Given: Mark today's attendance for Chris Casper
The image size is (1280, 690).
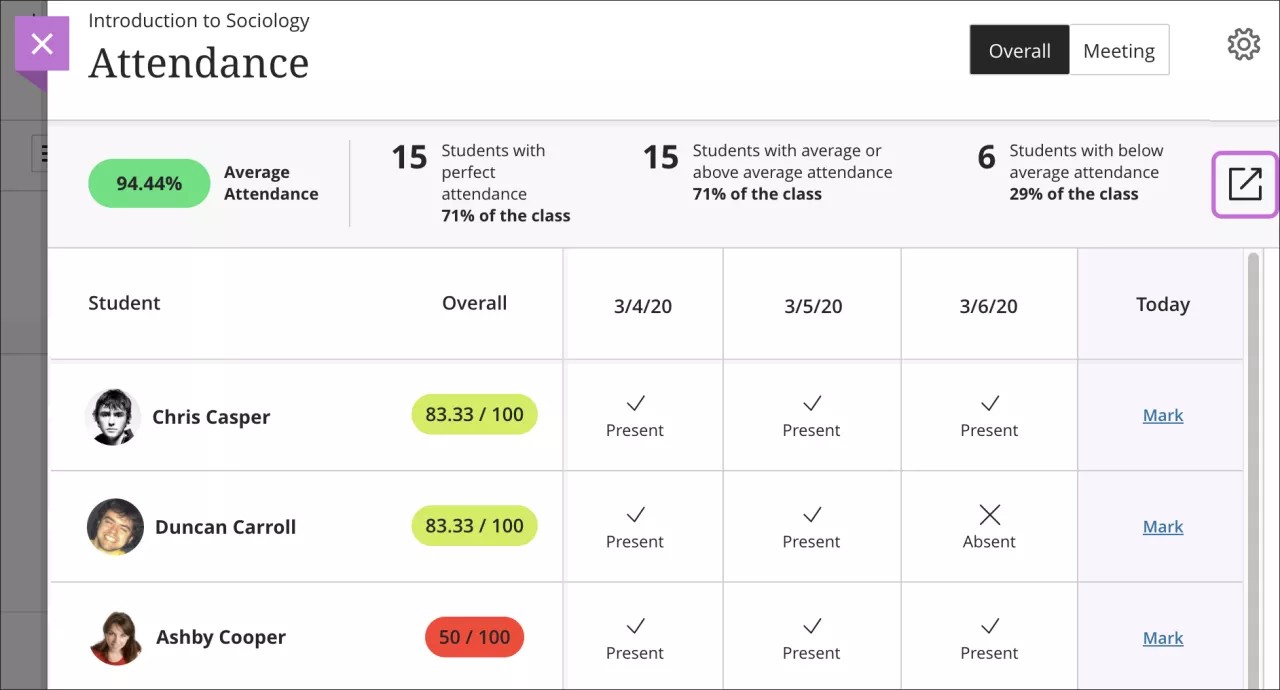Looking at the screenshot, I should 1162,415.
